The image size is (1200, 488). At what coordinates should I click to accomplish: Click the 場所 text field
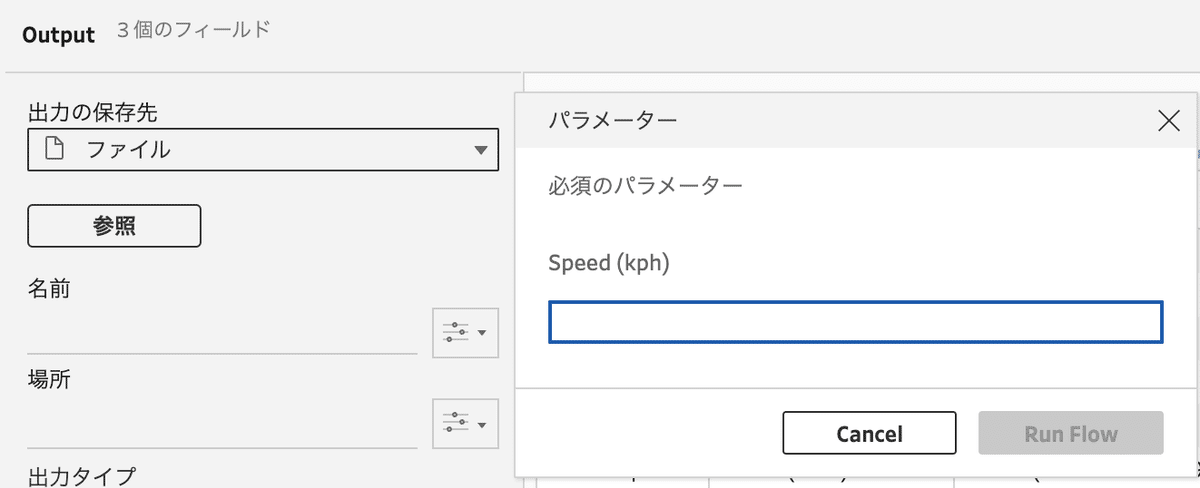click(222, 428)
